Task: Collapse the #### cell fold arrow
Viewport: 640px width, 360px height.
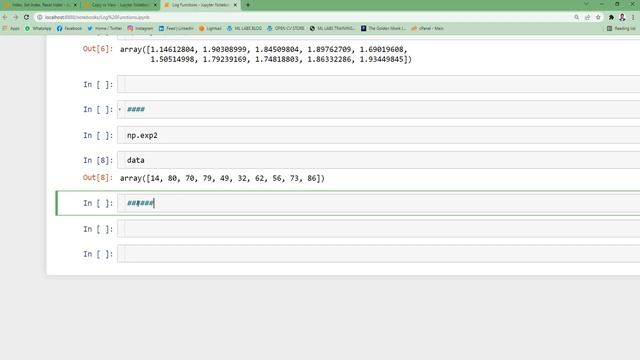Action: pos(120,109)
